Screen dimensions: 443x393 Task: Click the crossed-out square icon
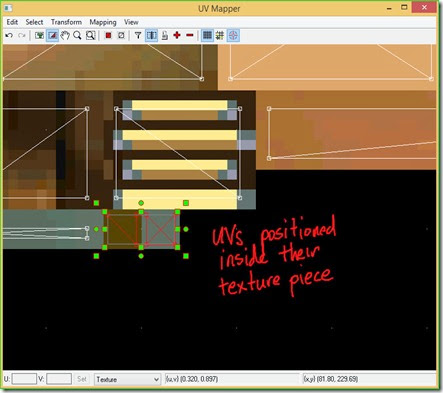(x=121, y=35)
